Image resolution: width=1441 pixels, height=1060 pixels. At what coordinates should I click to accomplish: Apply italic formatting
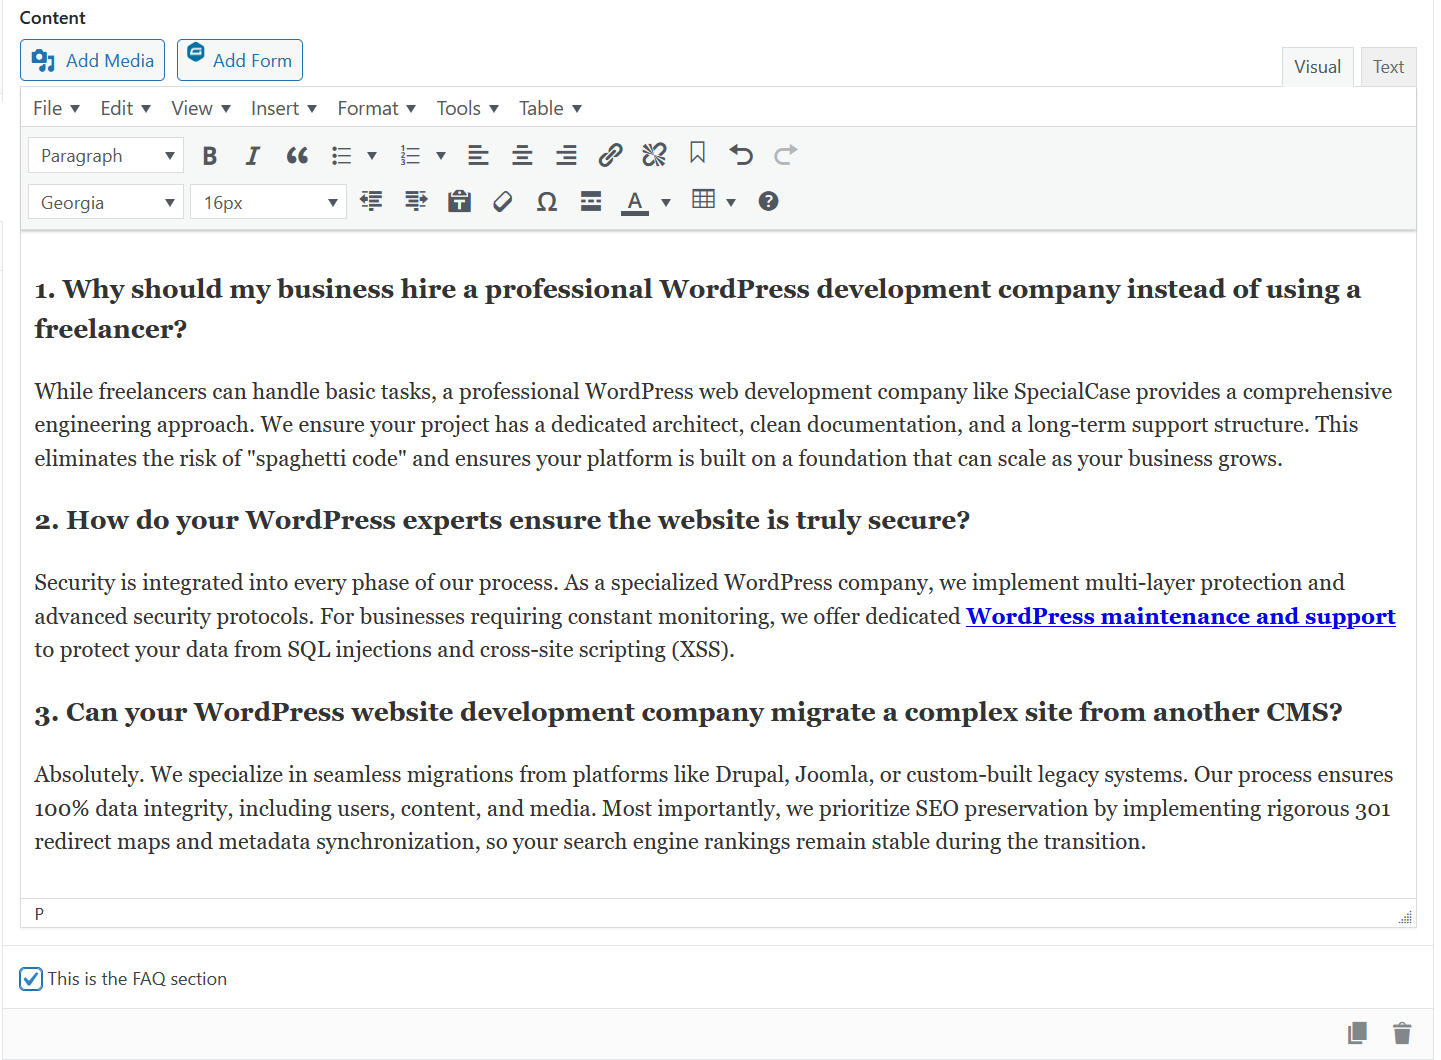253,155
